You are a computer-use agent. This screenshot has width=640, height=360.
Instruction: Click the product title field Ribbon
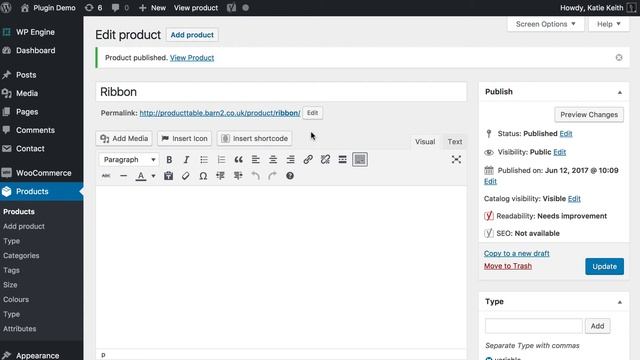click(x=281, y=92)
